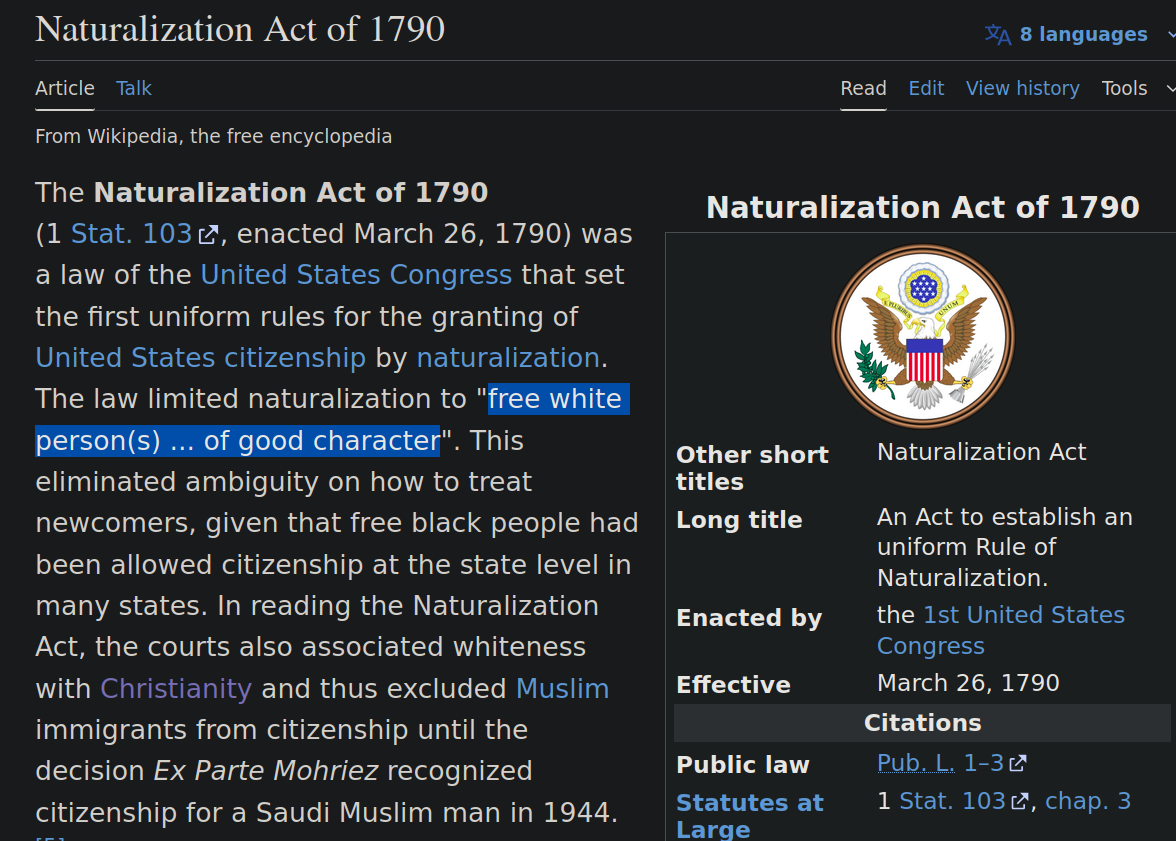This screenshot has width=1176, height=841.
Task: Open the Muslim link
Action: coord(562,689)
